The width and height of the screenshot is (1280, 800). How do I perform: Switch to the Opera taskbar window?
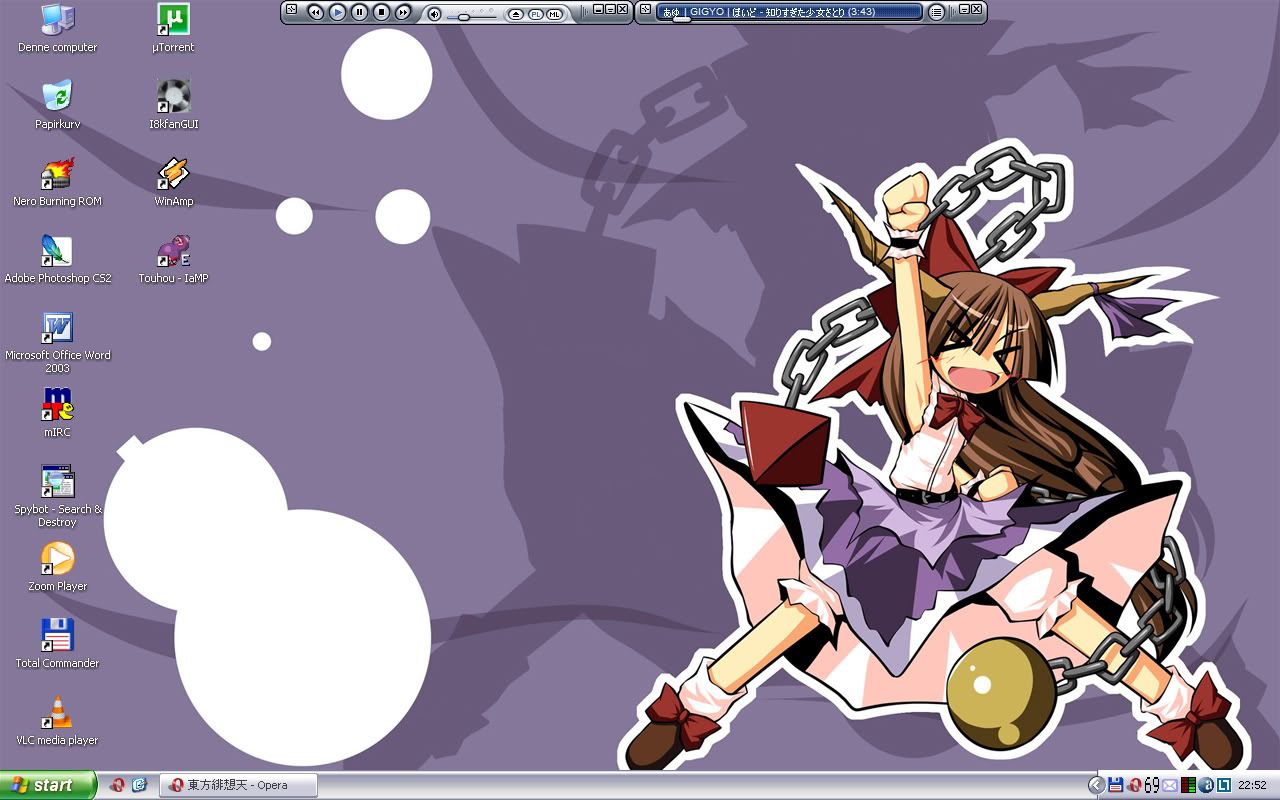pos(238,785)
